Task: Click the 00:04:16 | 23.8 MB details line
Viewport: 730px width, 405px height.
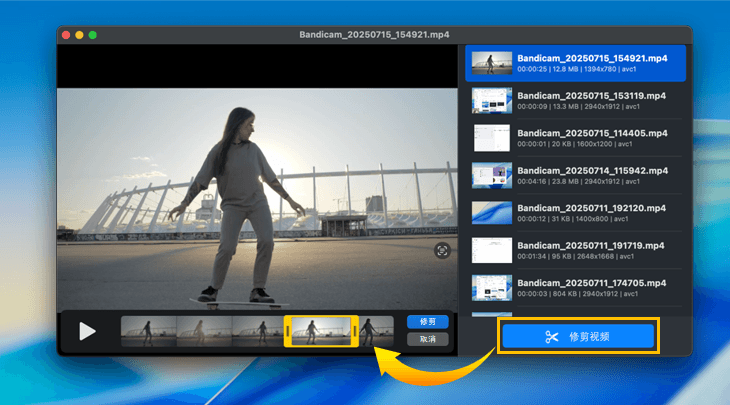Action: coord(578,182)
